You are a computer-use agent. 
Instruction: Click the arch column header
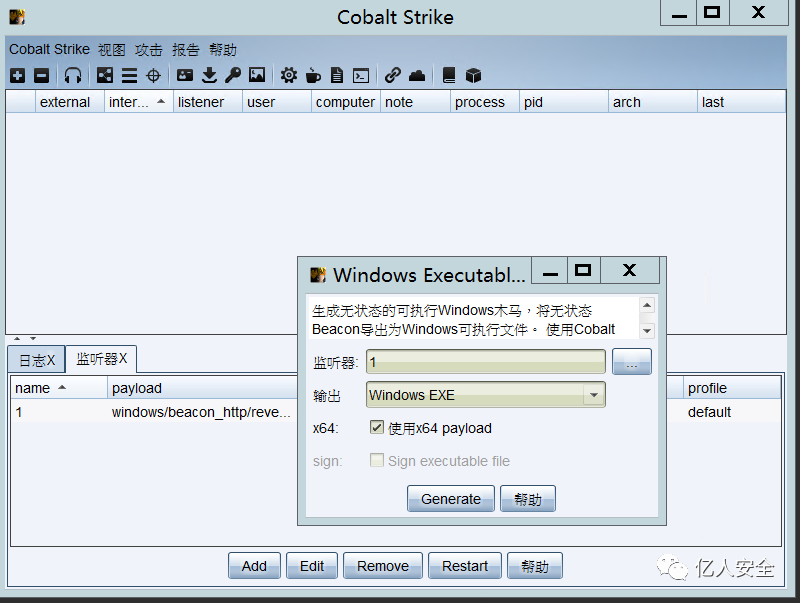click(x=653, y=102)
